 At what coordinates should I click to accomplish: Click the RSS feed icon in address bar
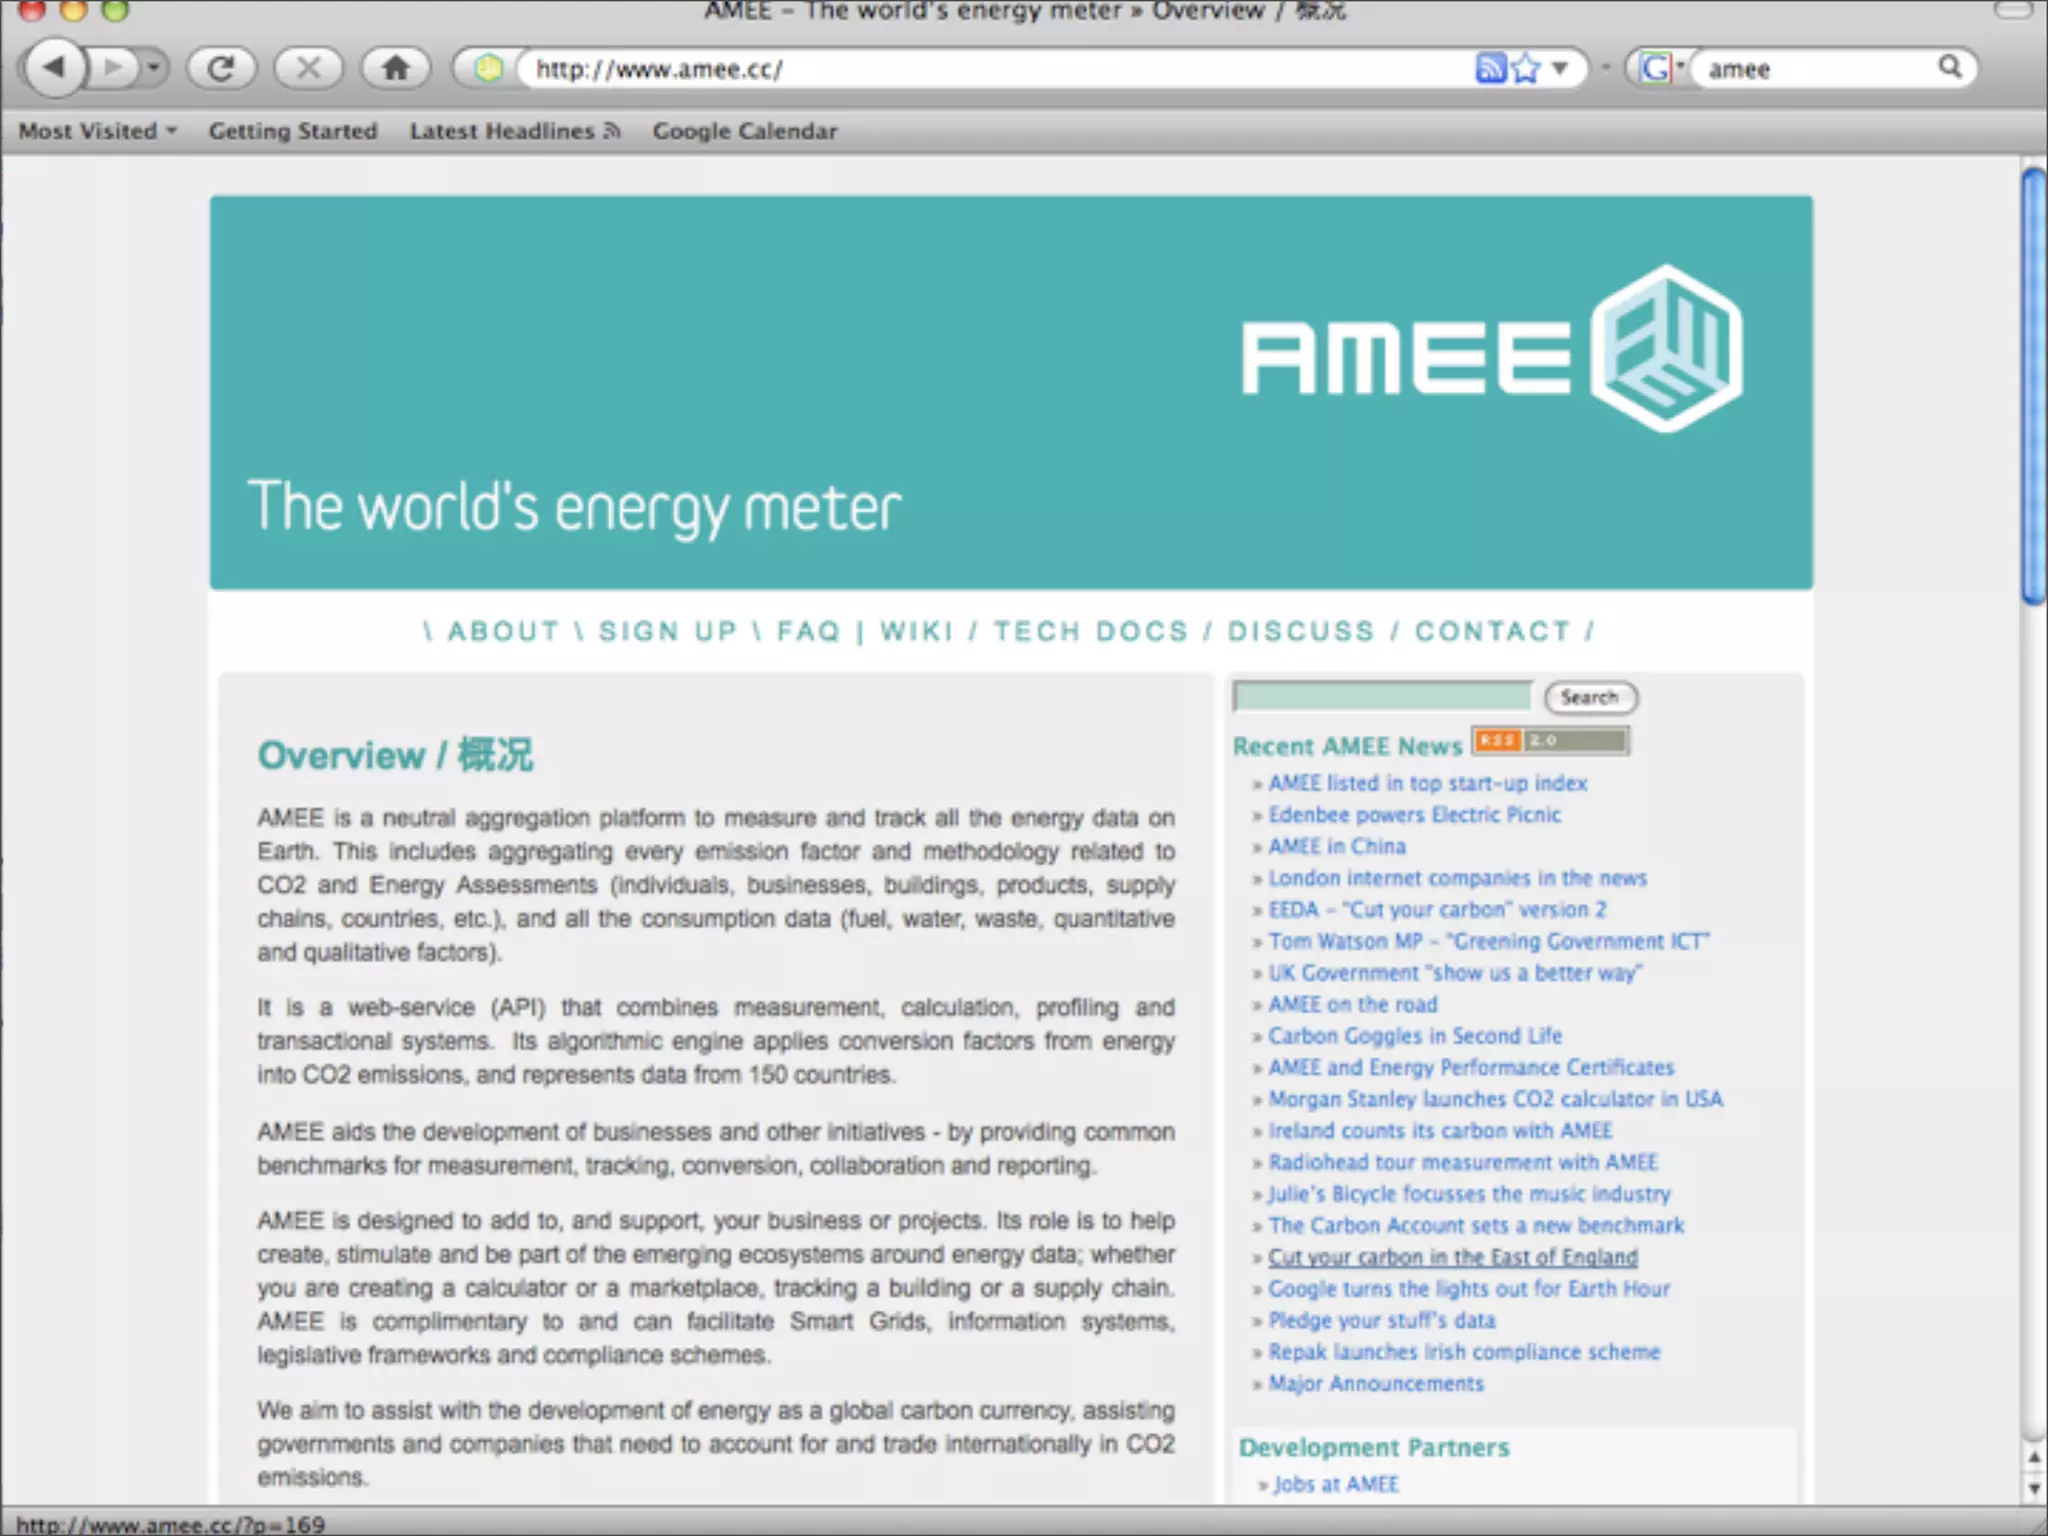[x=1490, y=68]
